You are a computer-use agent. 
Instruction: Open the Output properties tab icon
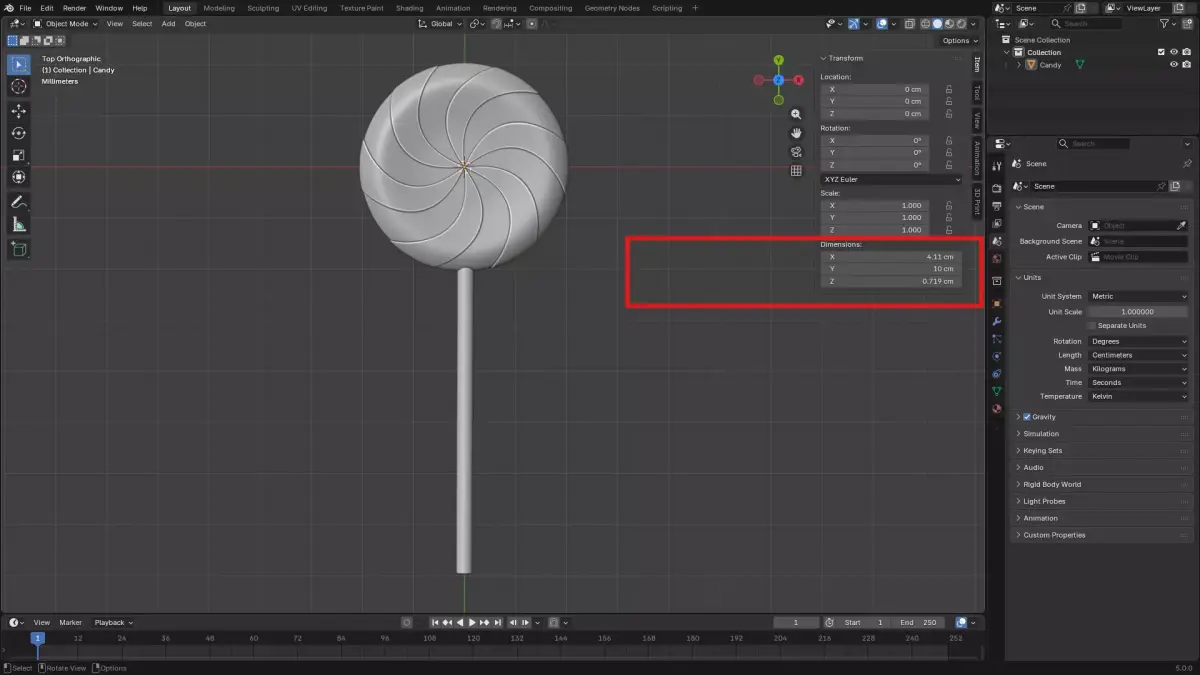(x=997, y=206)
